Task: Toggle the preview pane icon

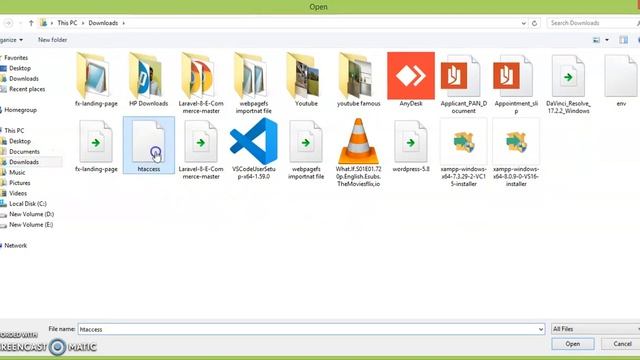Action: point(623,40)
